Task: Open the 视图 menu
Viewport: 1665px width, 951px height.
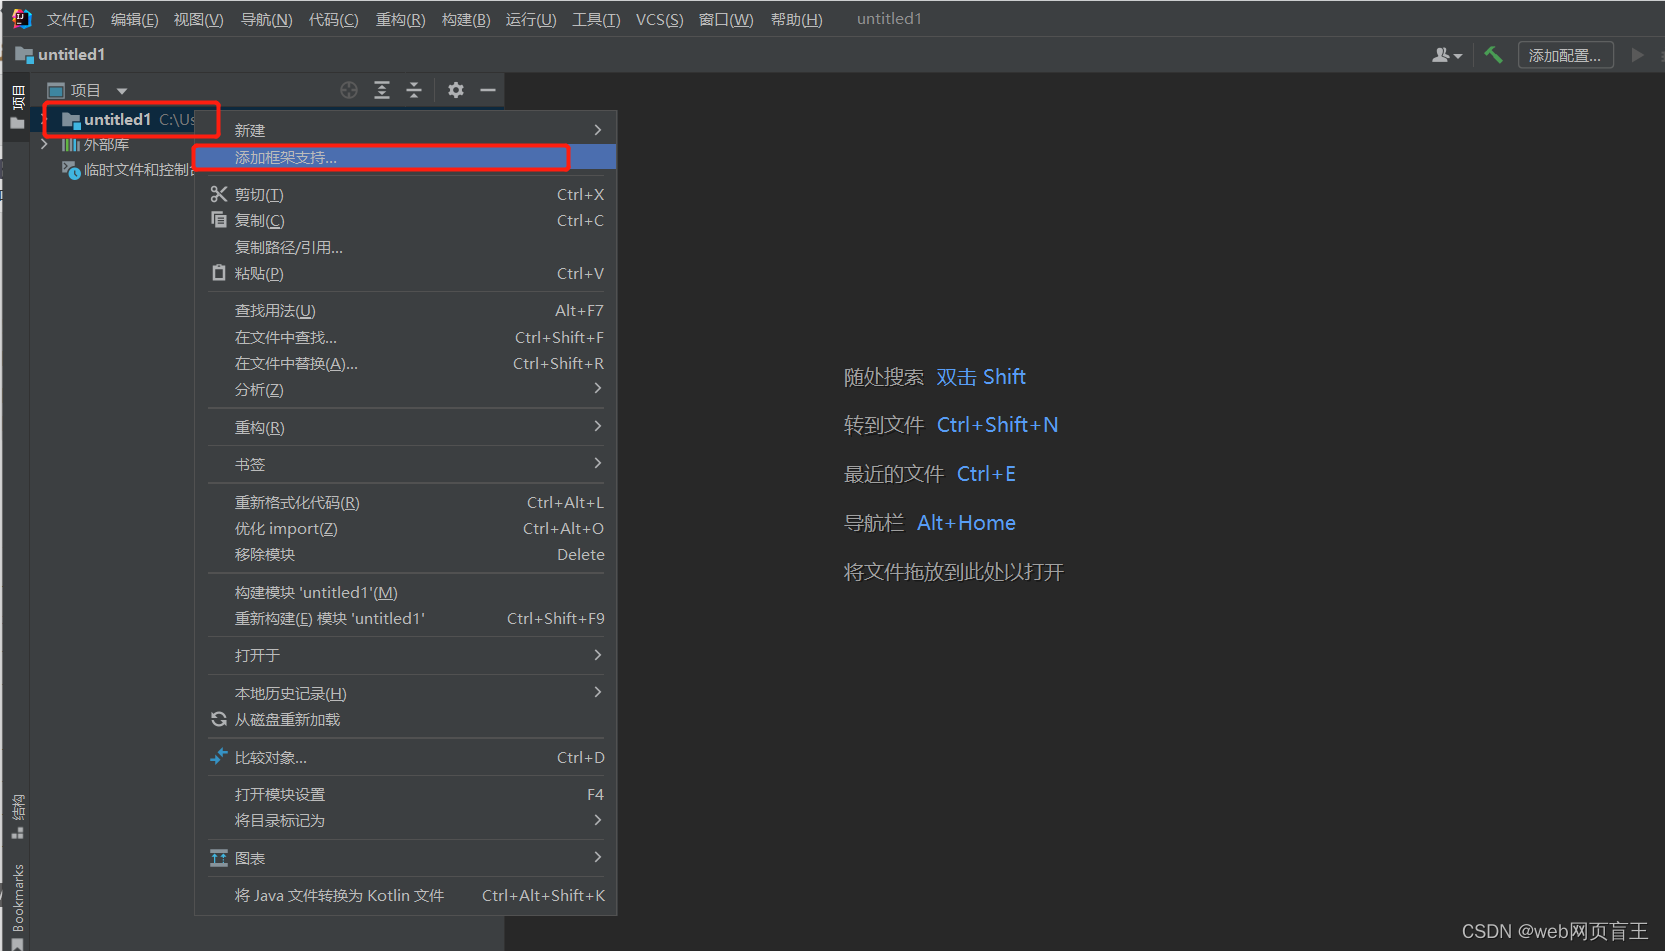Action: [198, 19]
